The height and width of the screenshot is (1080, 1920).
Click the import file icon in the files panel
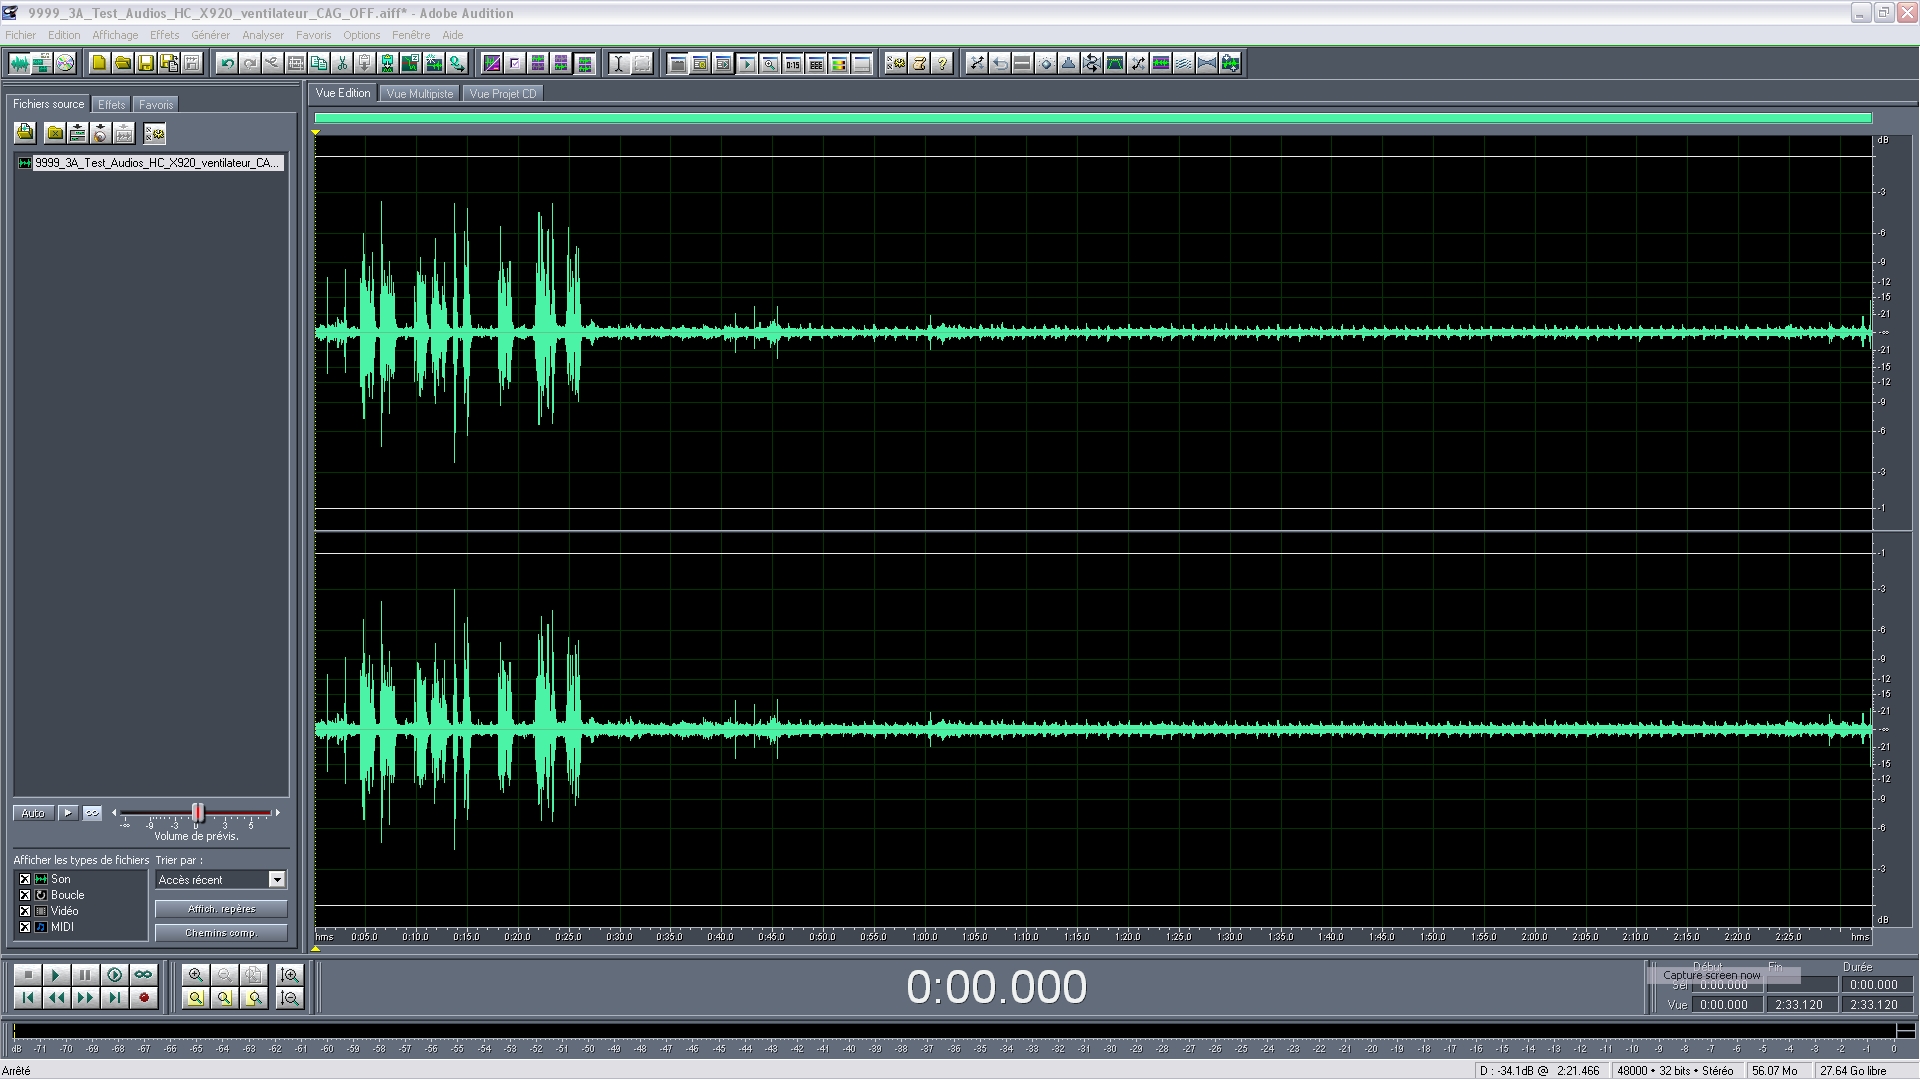25,133
